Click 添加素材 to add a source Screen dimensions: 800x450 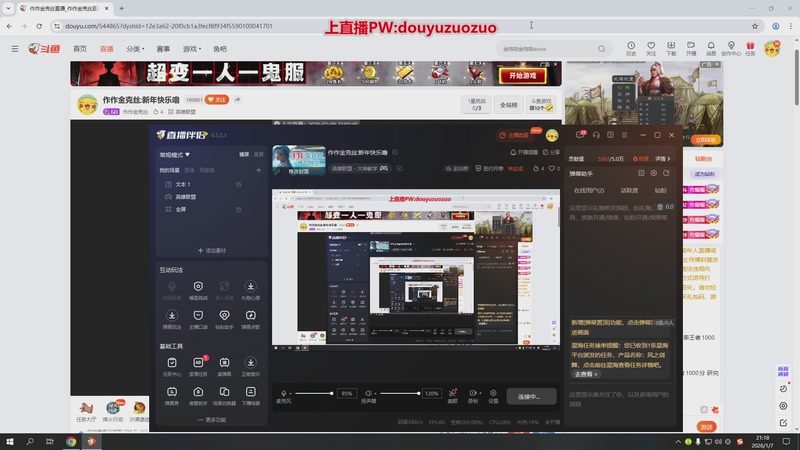(x=212, y=251)
